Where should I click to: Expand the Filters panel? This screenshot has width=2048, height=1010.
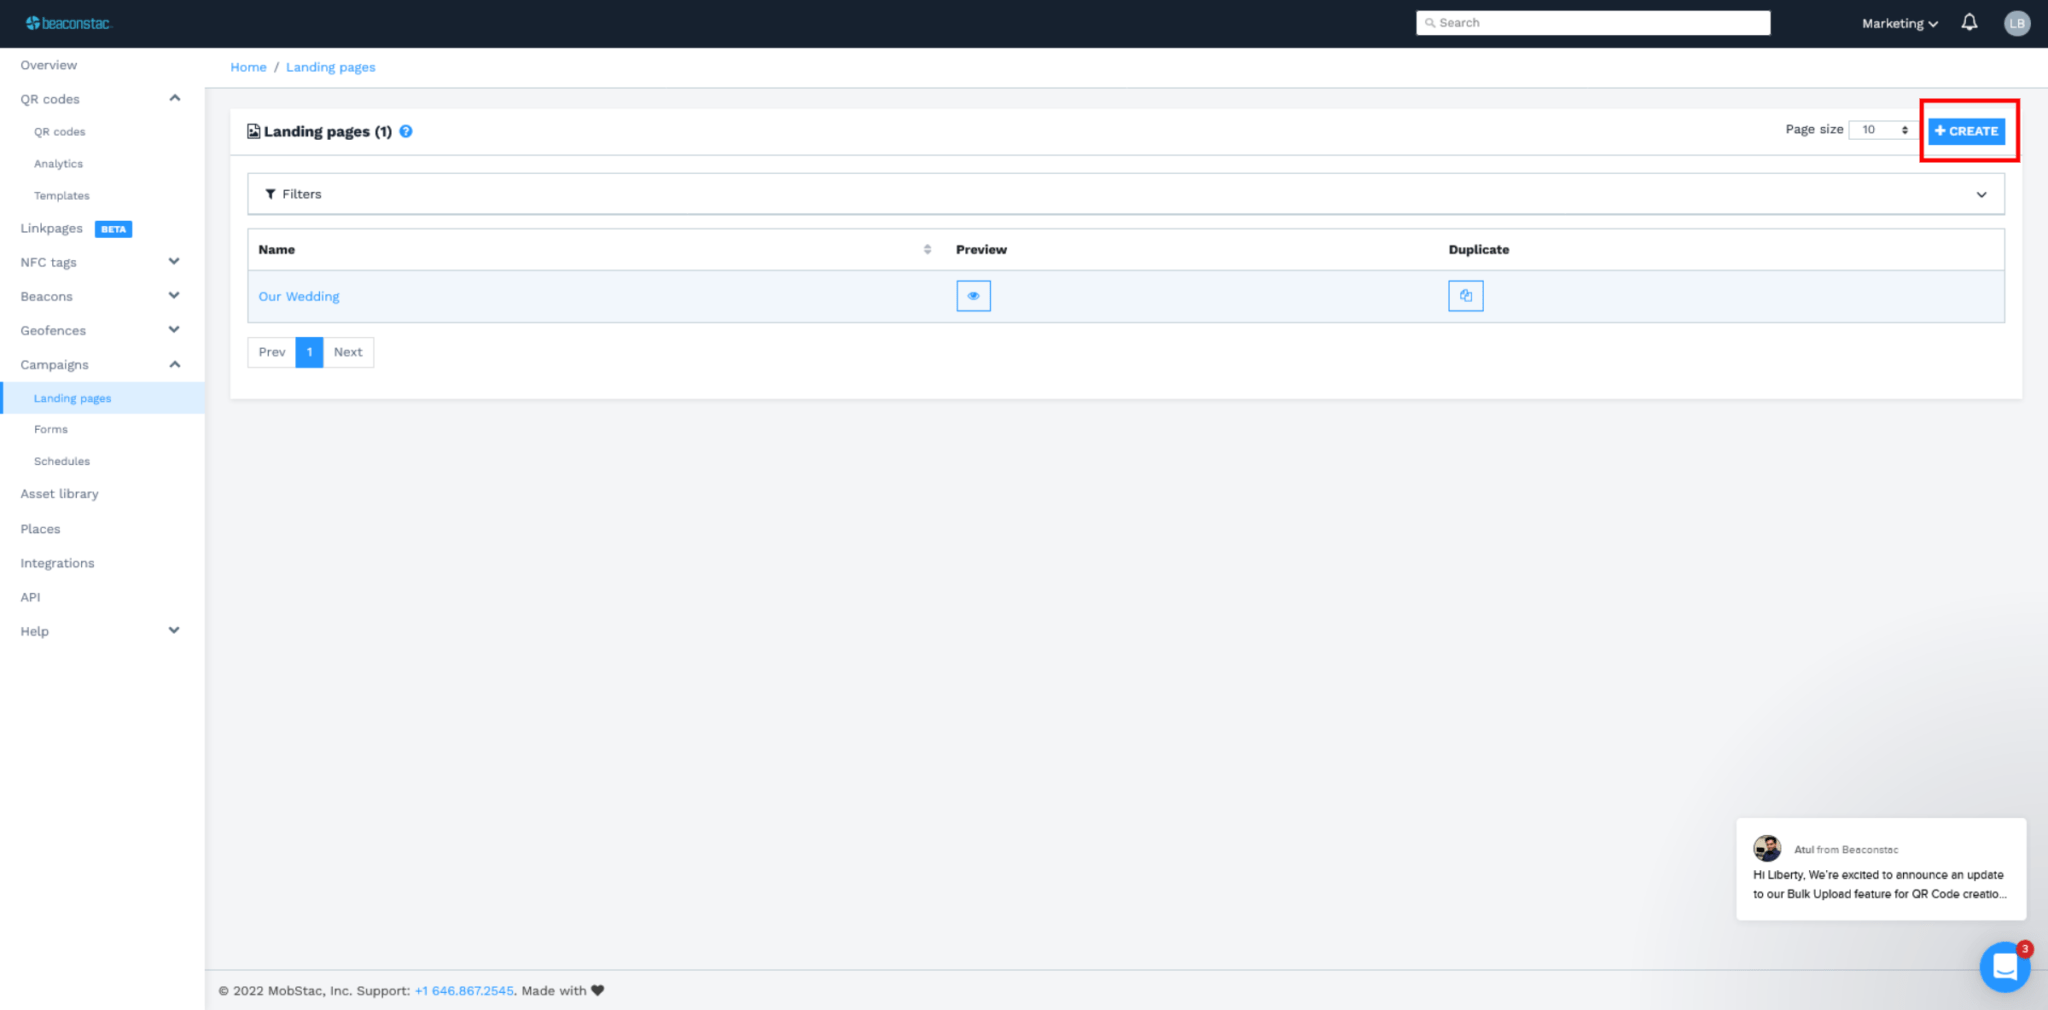click(1125, 194)
